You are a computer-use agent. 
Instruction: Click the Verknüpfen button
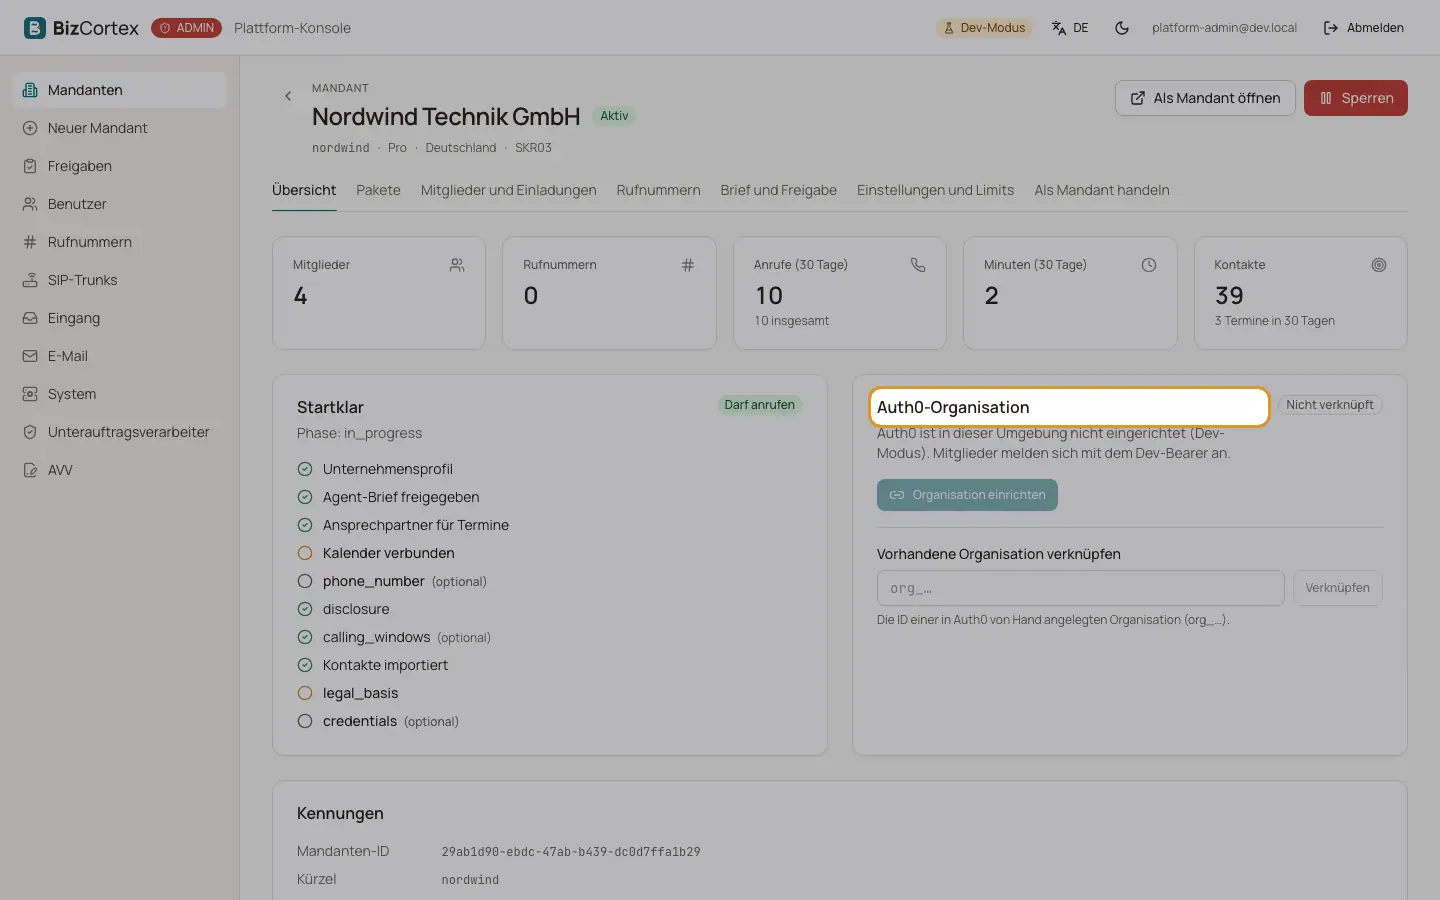1337,588
